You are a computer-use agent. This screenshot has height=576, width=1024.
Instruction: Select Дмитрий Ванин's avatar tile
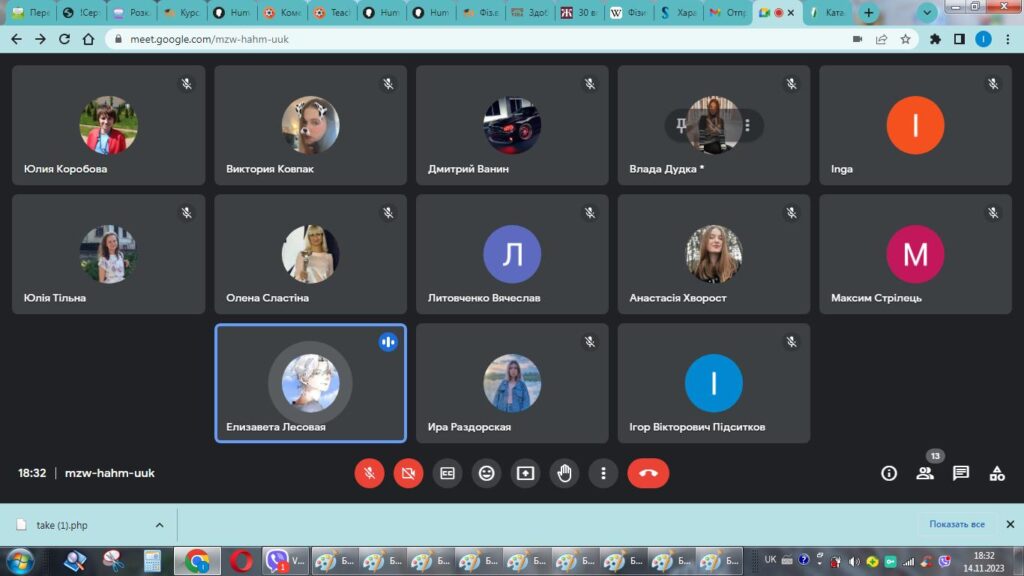[x=512, y=125]
